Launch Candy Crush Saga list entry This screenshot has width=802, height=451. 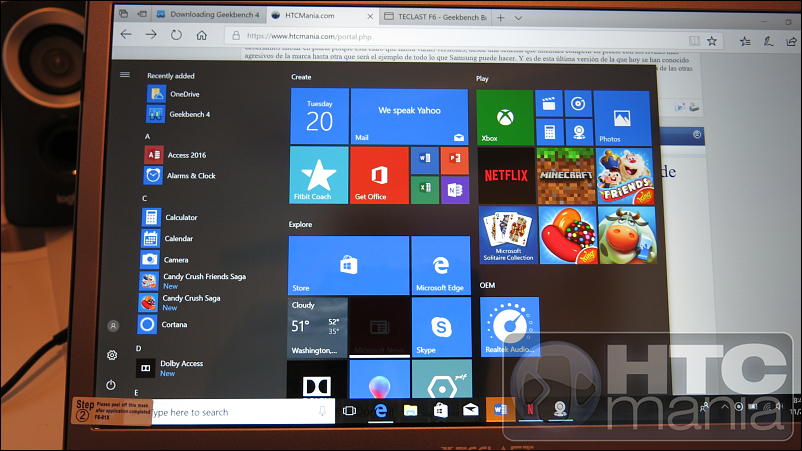(179, 302)
